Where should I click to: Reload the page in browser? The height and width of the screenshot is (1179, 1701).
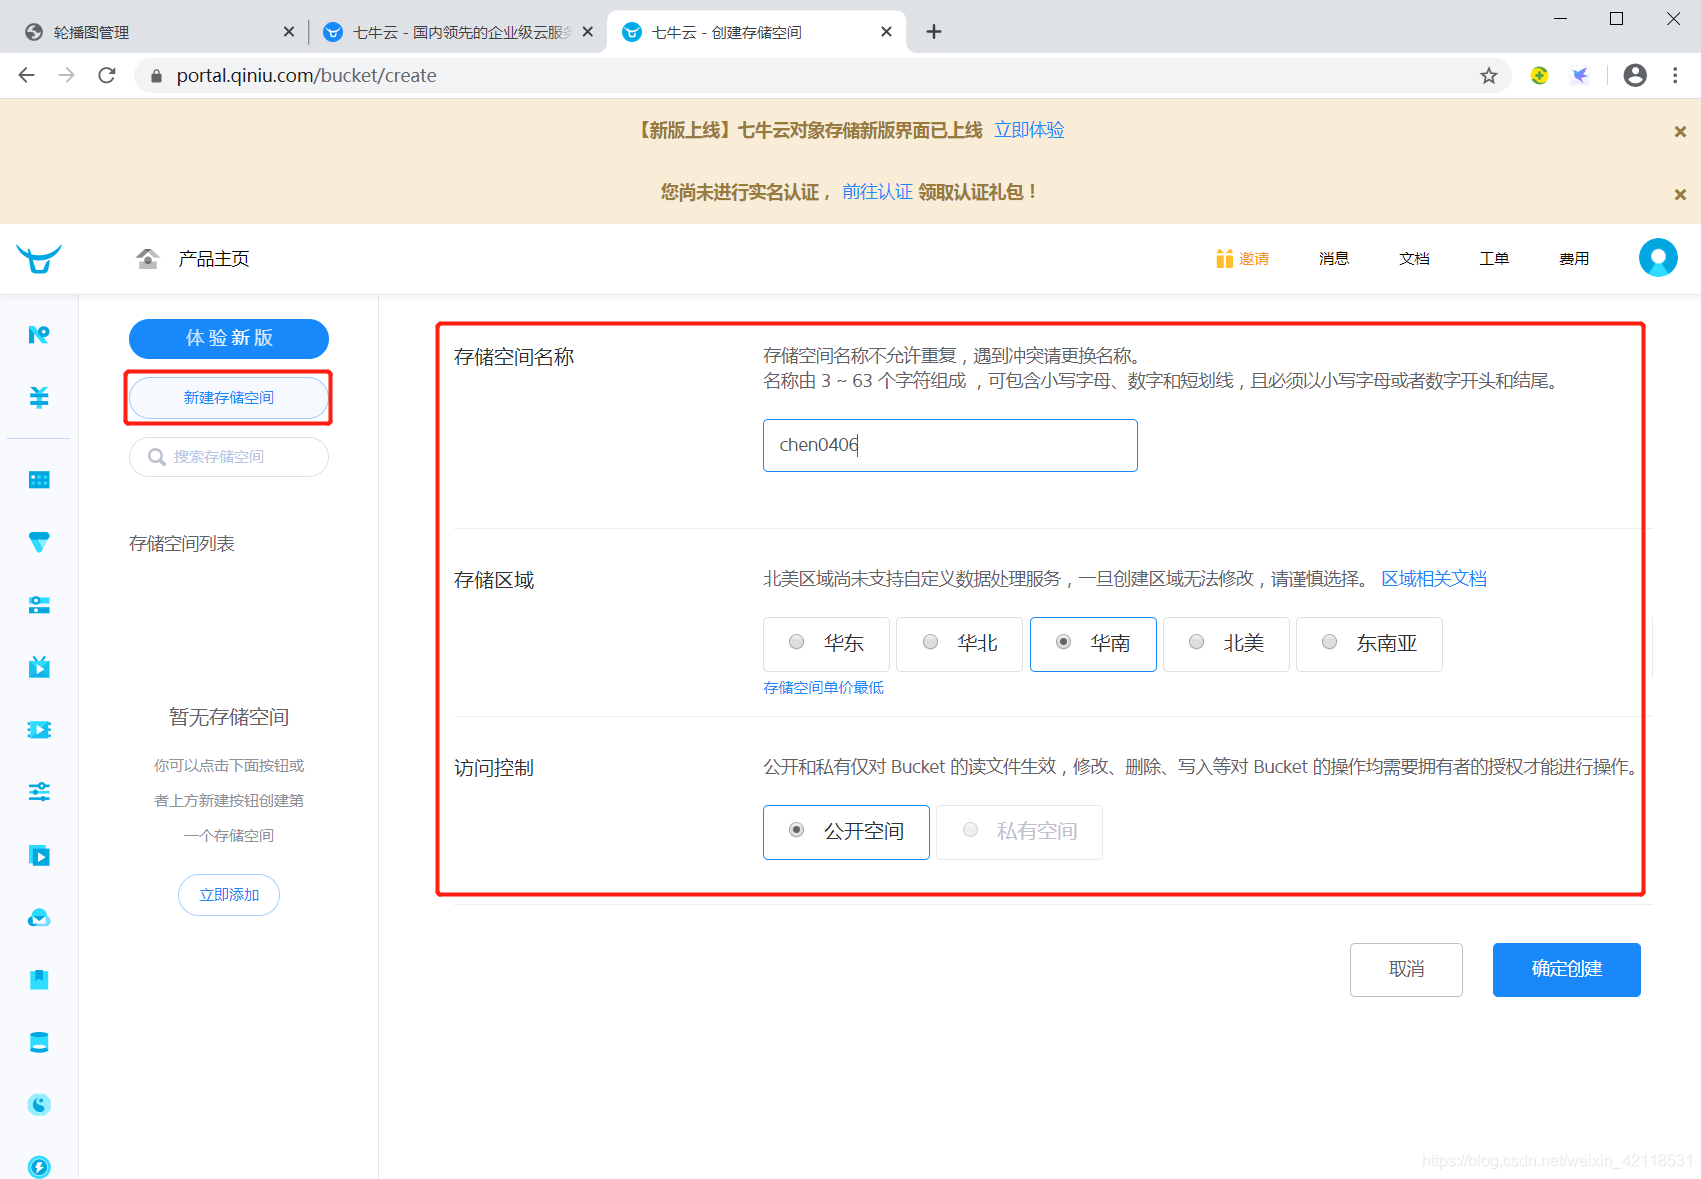pyautogui.click(x=107, y=76)
